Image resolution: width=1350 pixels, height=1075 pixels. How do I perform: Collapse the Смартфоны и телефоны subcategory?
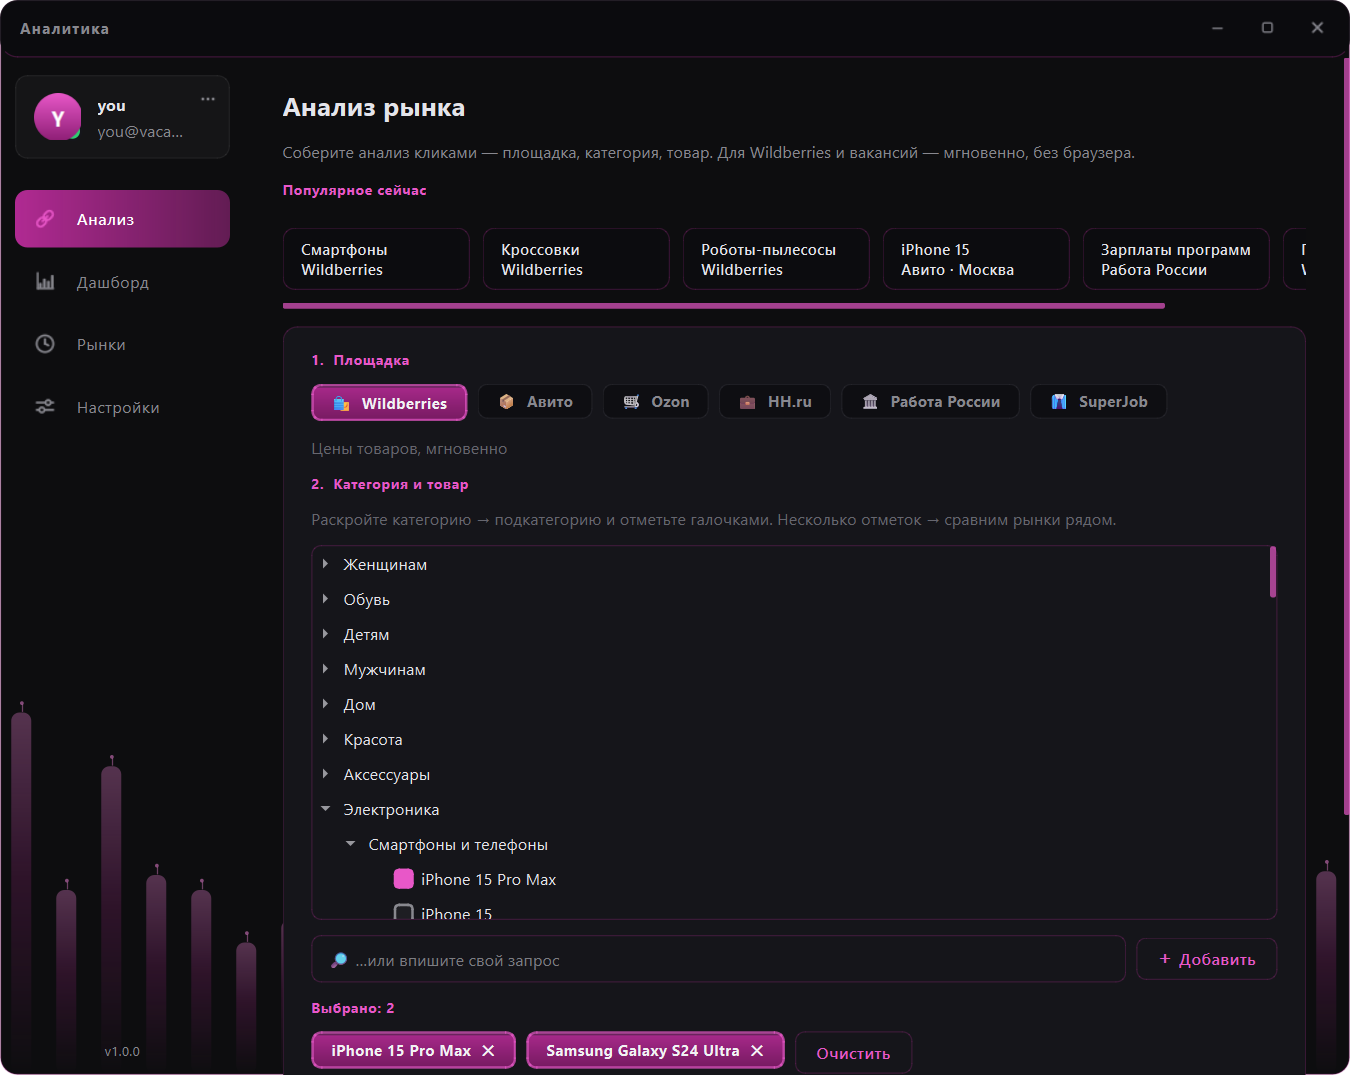(x=350, y=844)
